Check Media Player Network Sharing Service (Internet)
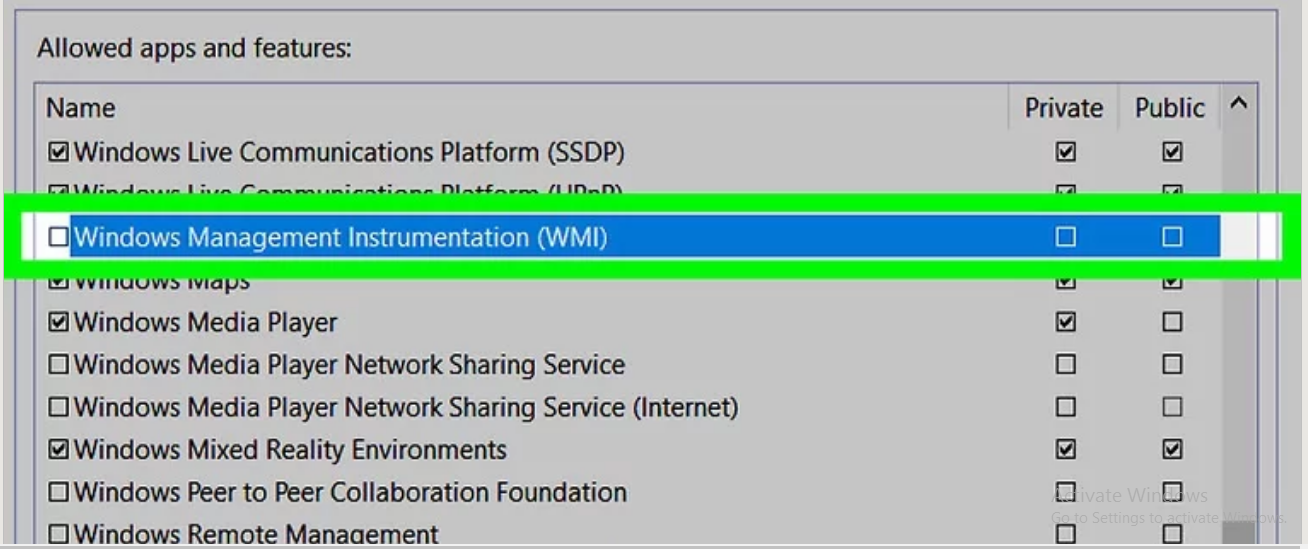 pos(59,407)
